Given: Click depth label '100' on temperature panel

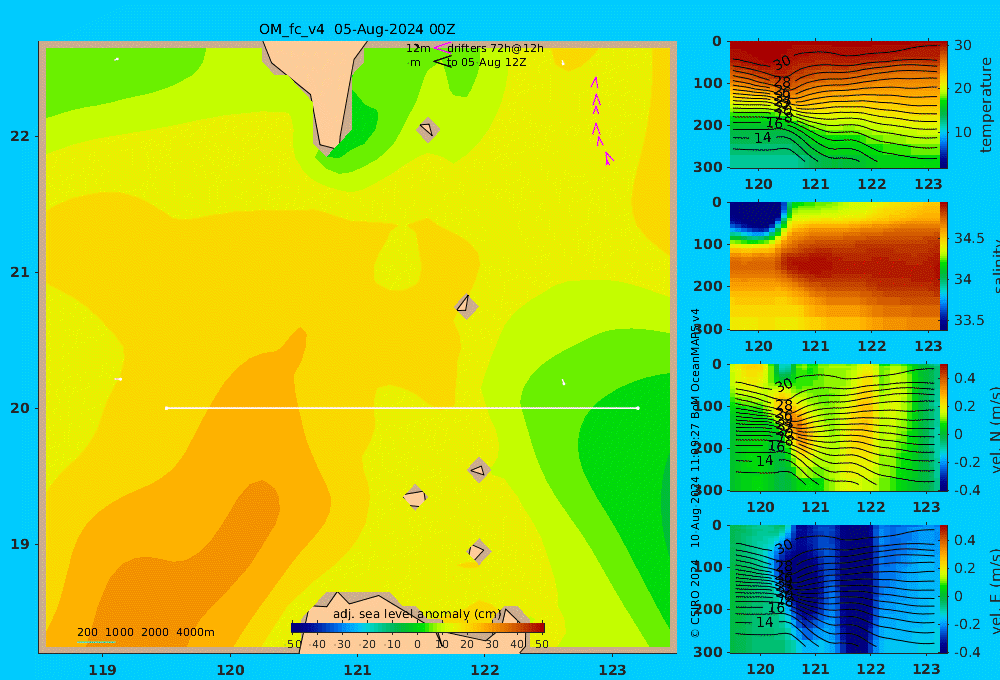Looking at the screenshot, I should pyautogui.click(x=708, y=83).
